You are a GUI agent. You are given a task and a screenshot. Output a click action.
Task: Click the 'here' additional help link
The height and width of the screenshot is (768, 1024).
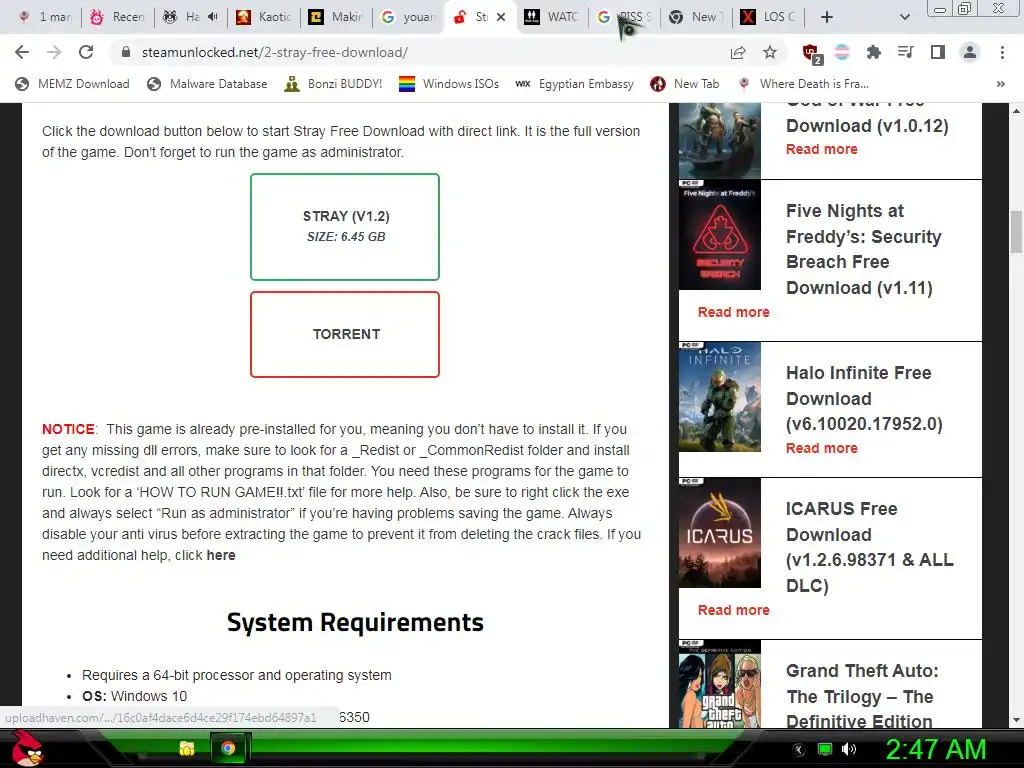221,555
